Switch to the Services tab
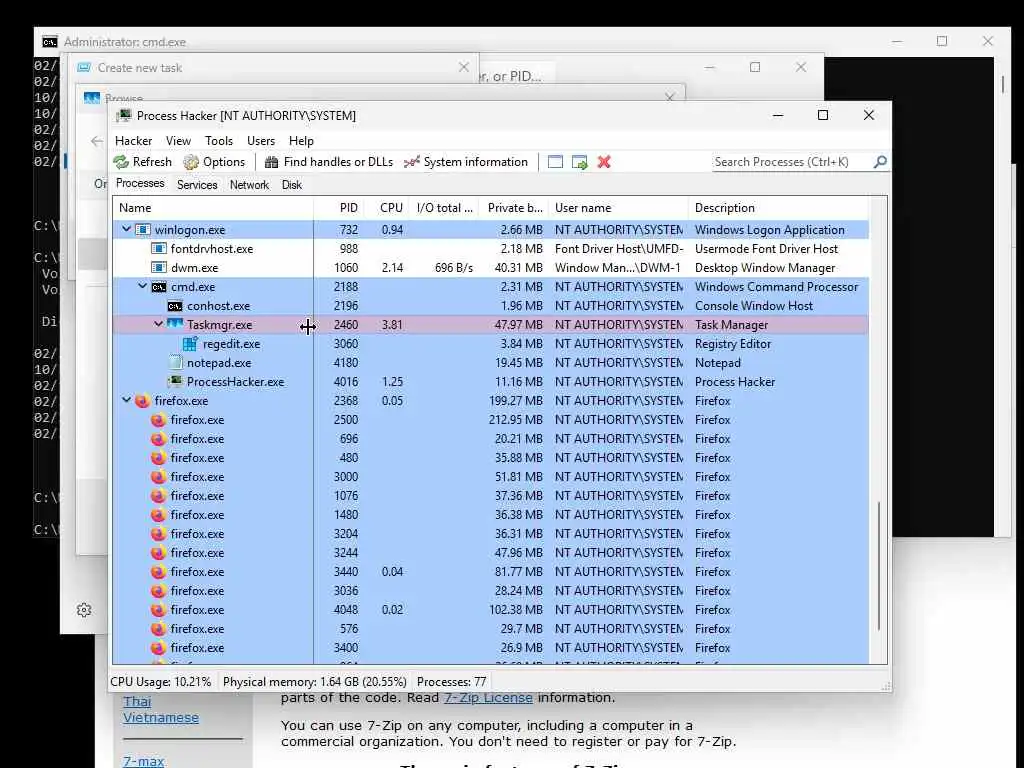Viewport: 1024px width, 768px height. point(197,185)
